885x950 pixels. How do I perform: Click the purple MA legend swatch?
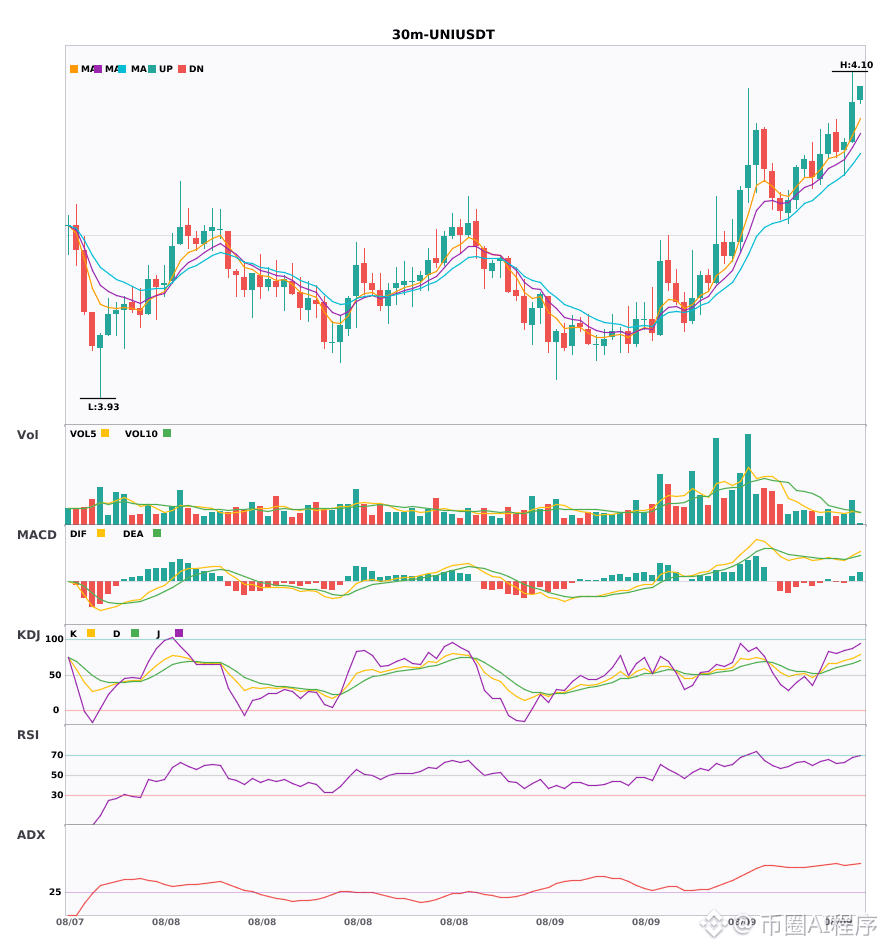click(x=98, y=69)
